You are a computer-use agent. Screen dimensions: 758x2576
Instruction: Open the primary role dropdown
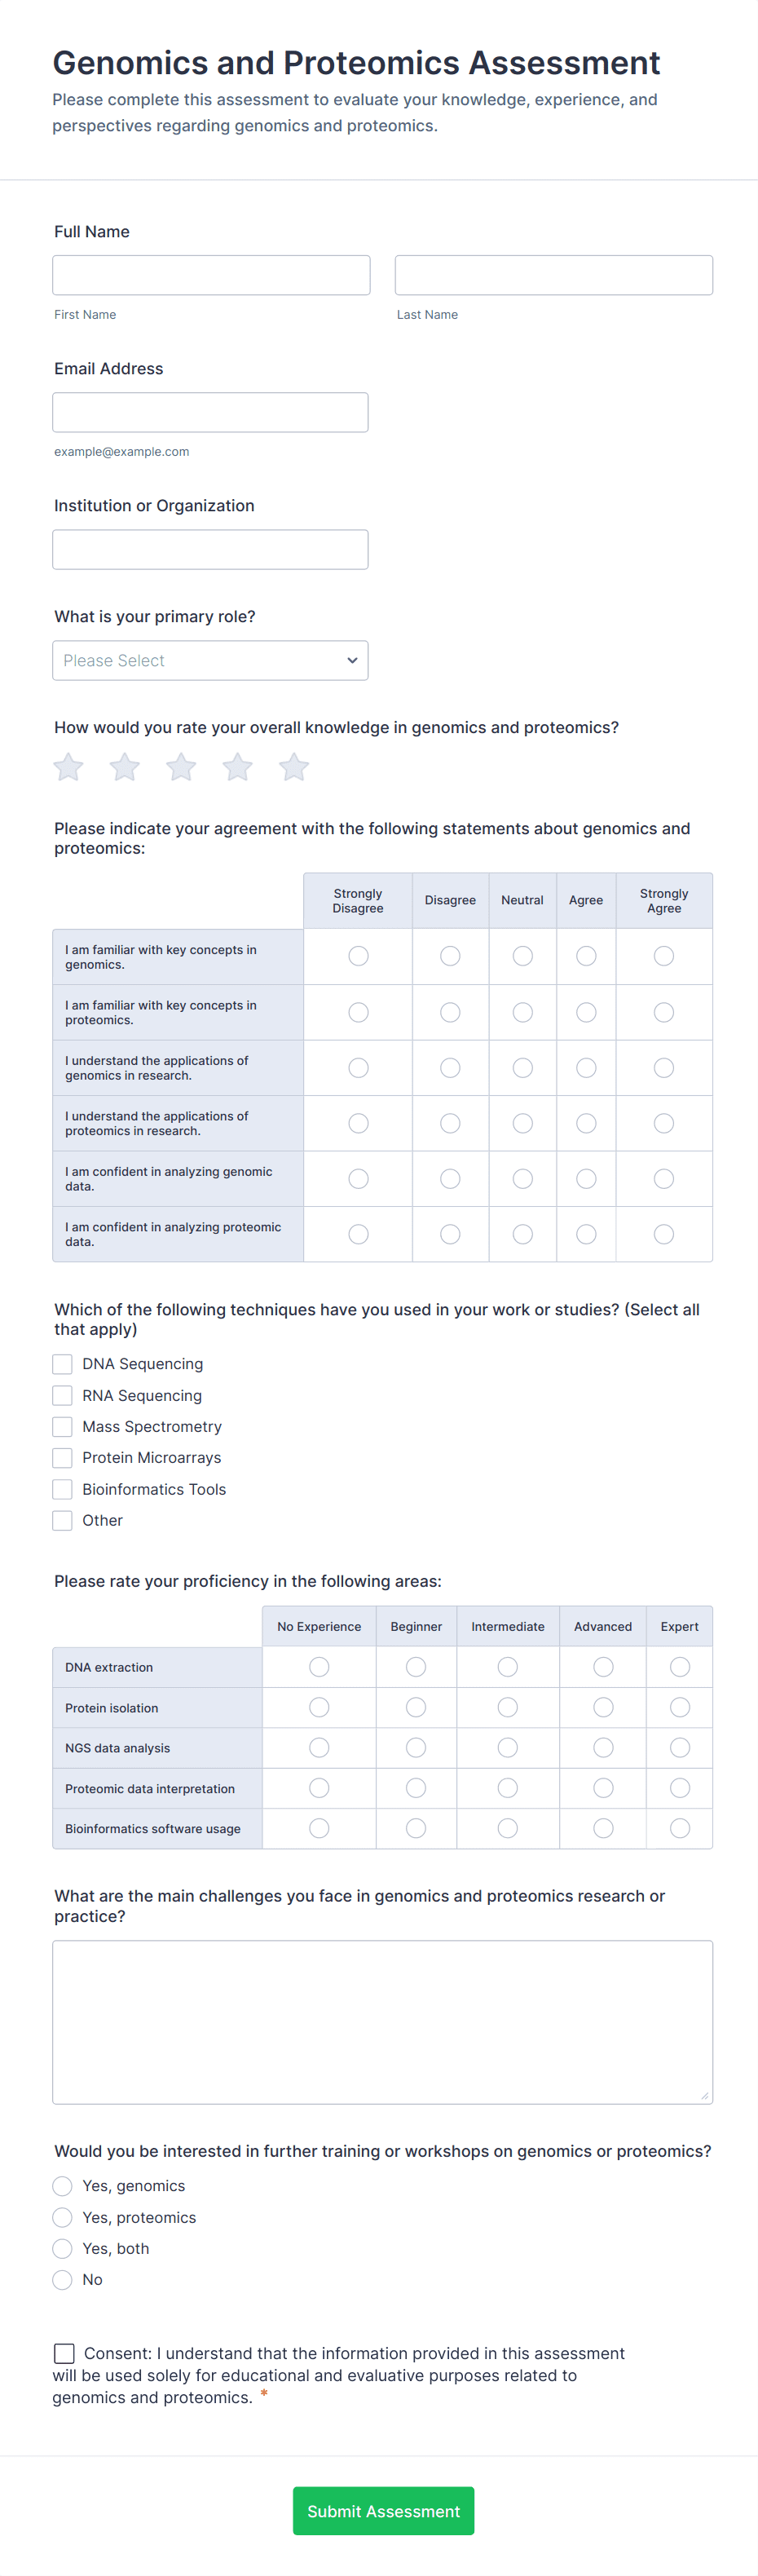[210, 661]
